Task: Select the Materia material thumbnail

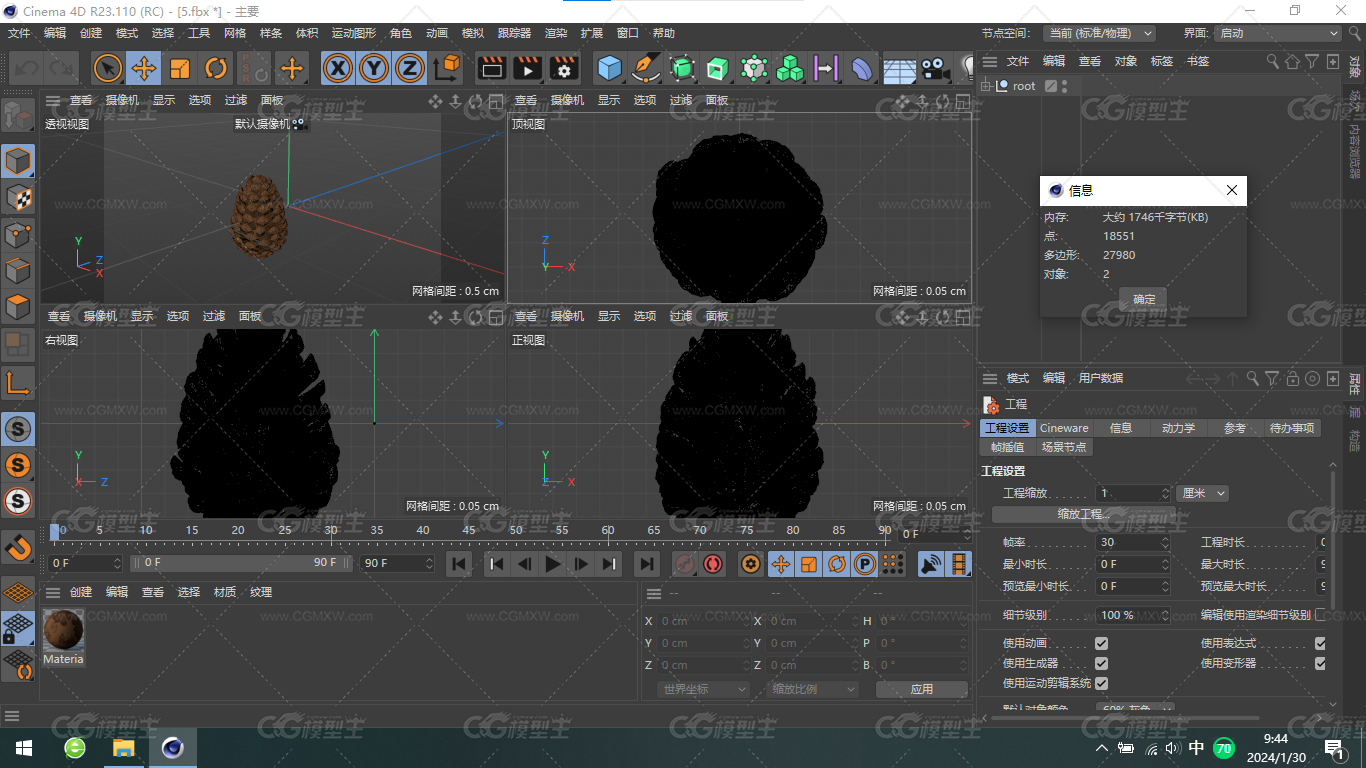Action: tap(63, 630)
